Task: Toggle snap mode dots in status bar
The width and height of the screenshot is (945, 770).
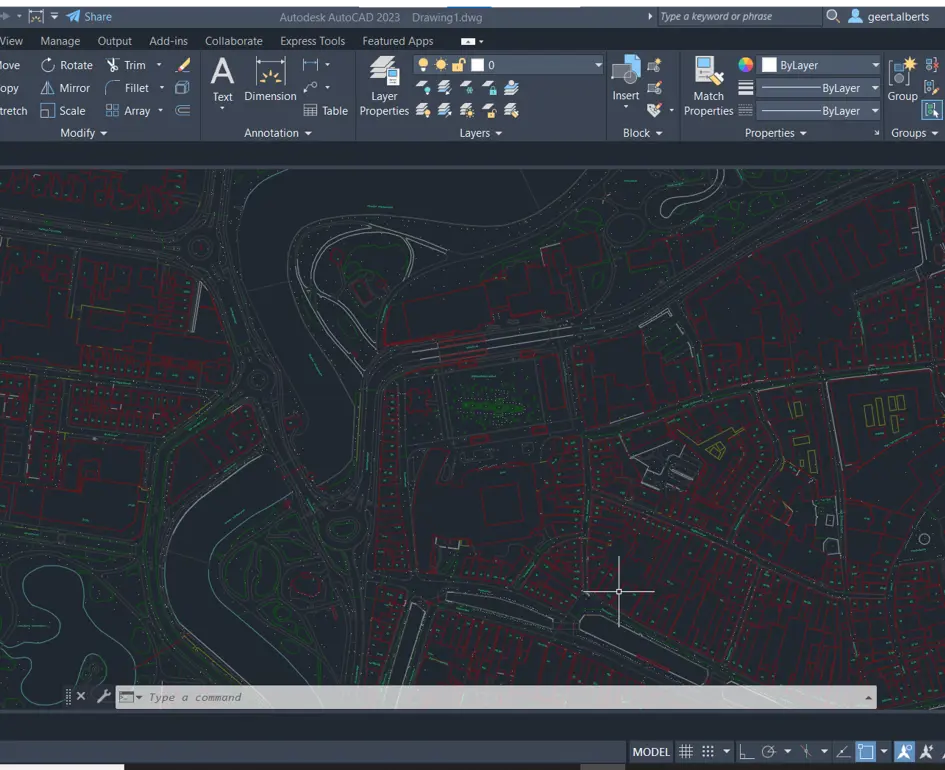Action: [708, 751]
